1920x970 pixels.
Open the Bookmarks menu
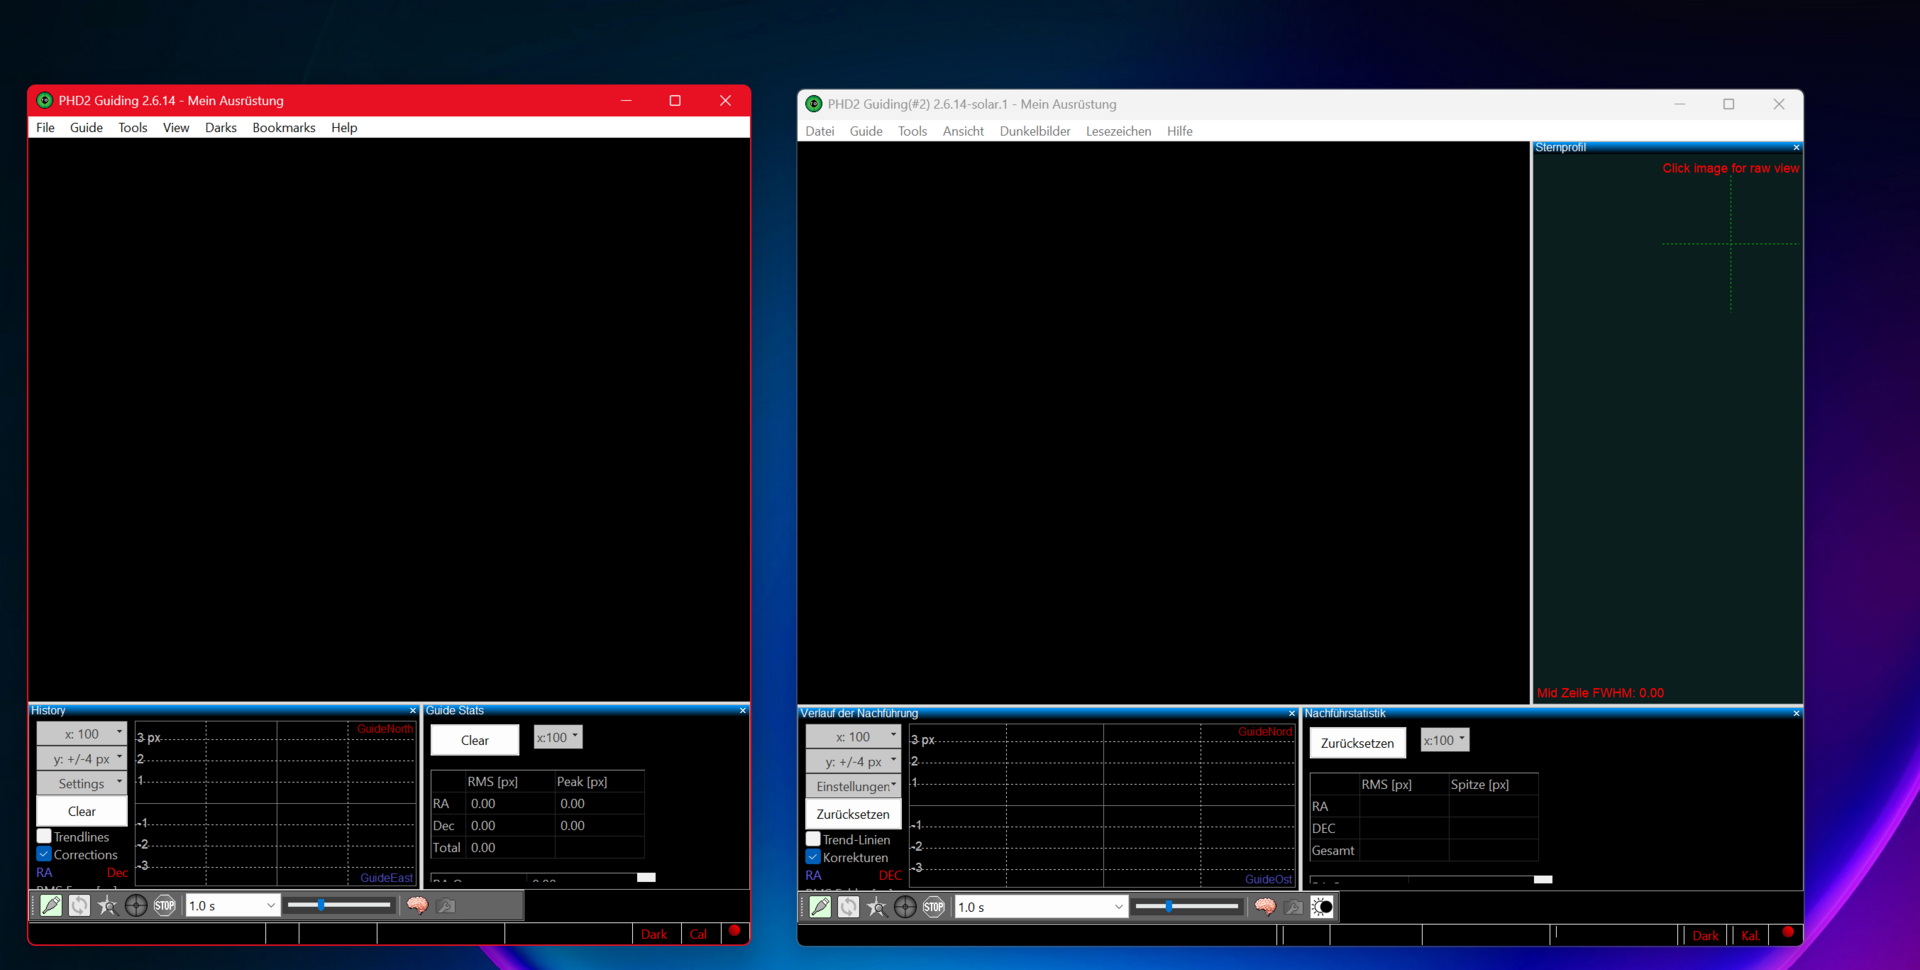284,128
